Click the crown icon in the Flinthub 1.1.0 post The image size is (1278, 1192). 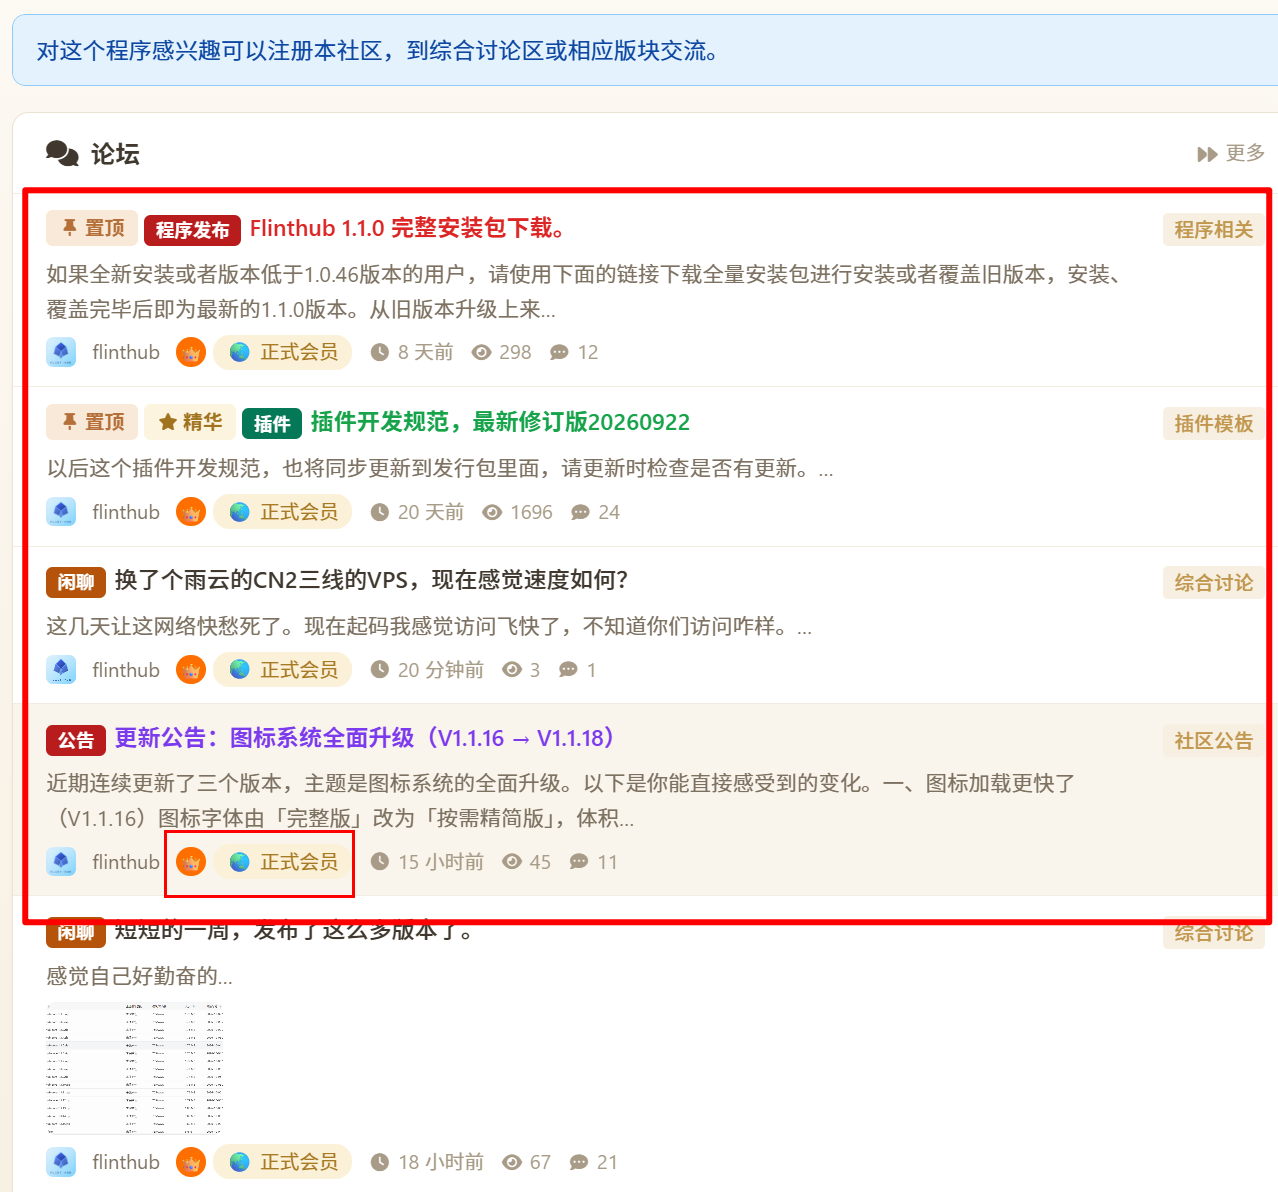point(191,352)
